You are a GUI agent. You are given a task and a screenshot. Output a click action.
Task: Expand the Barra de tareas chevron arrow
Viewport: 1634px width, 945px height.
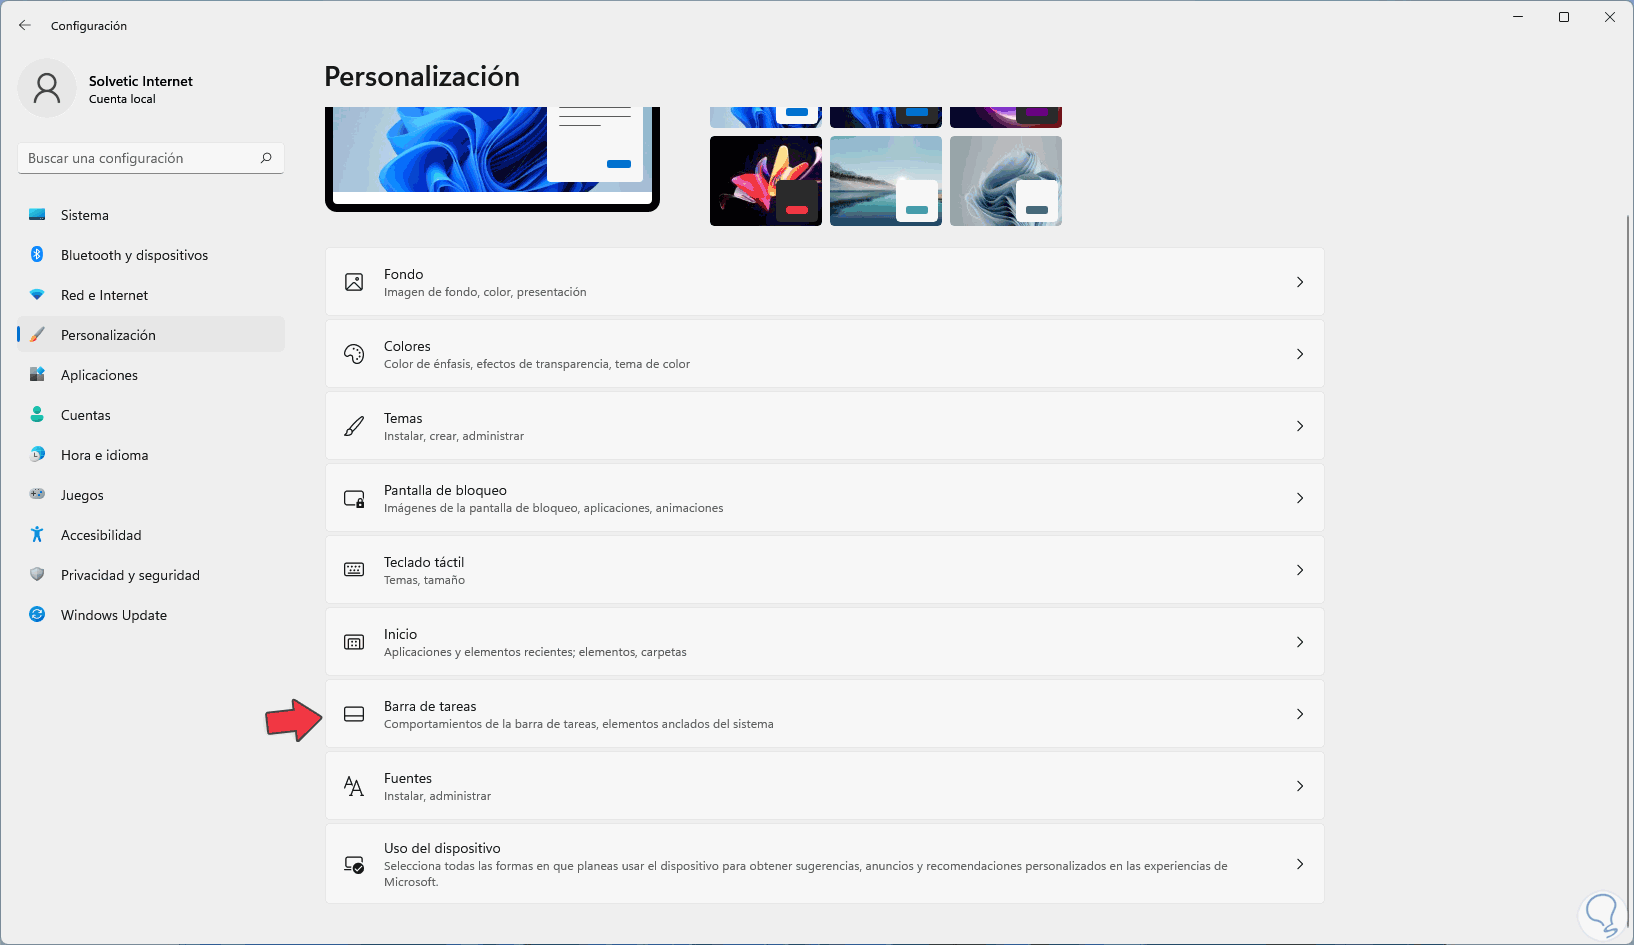click(x=1300, y=714)
